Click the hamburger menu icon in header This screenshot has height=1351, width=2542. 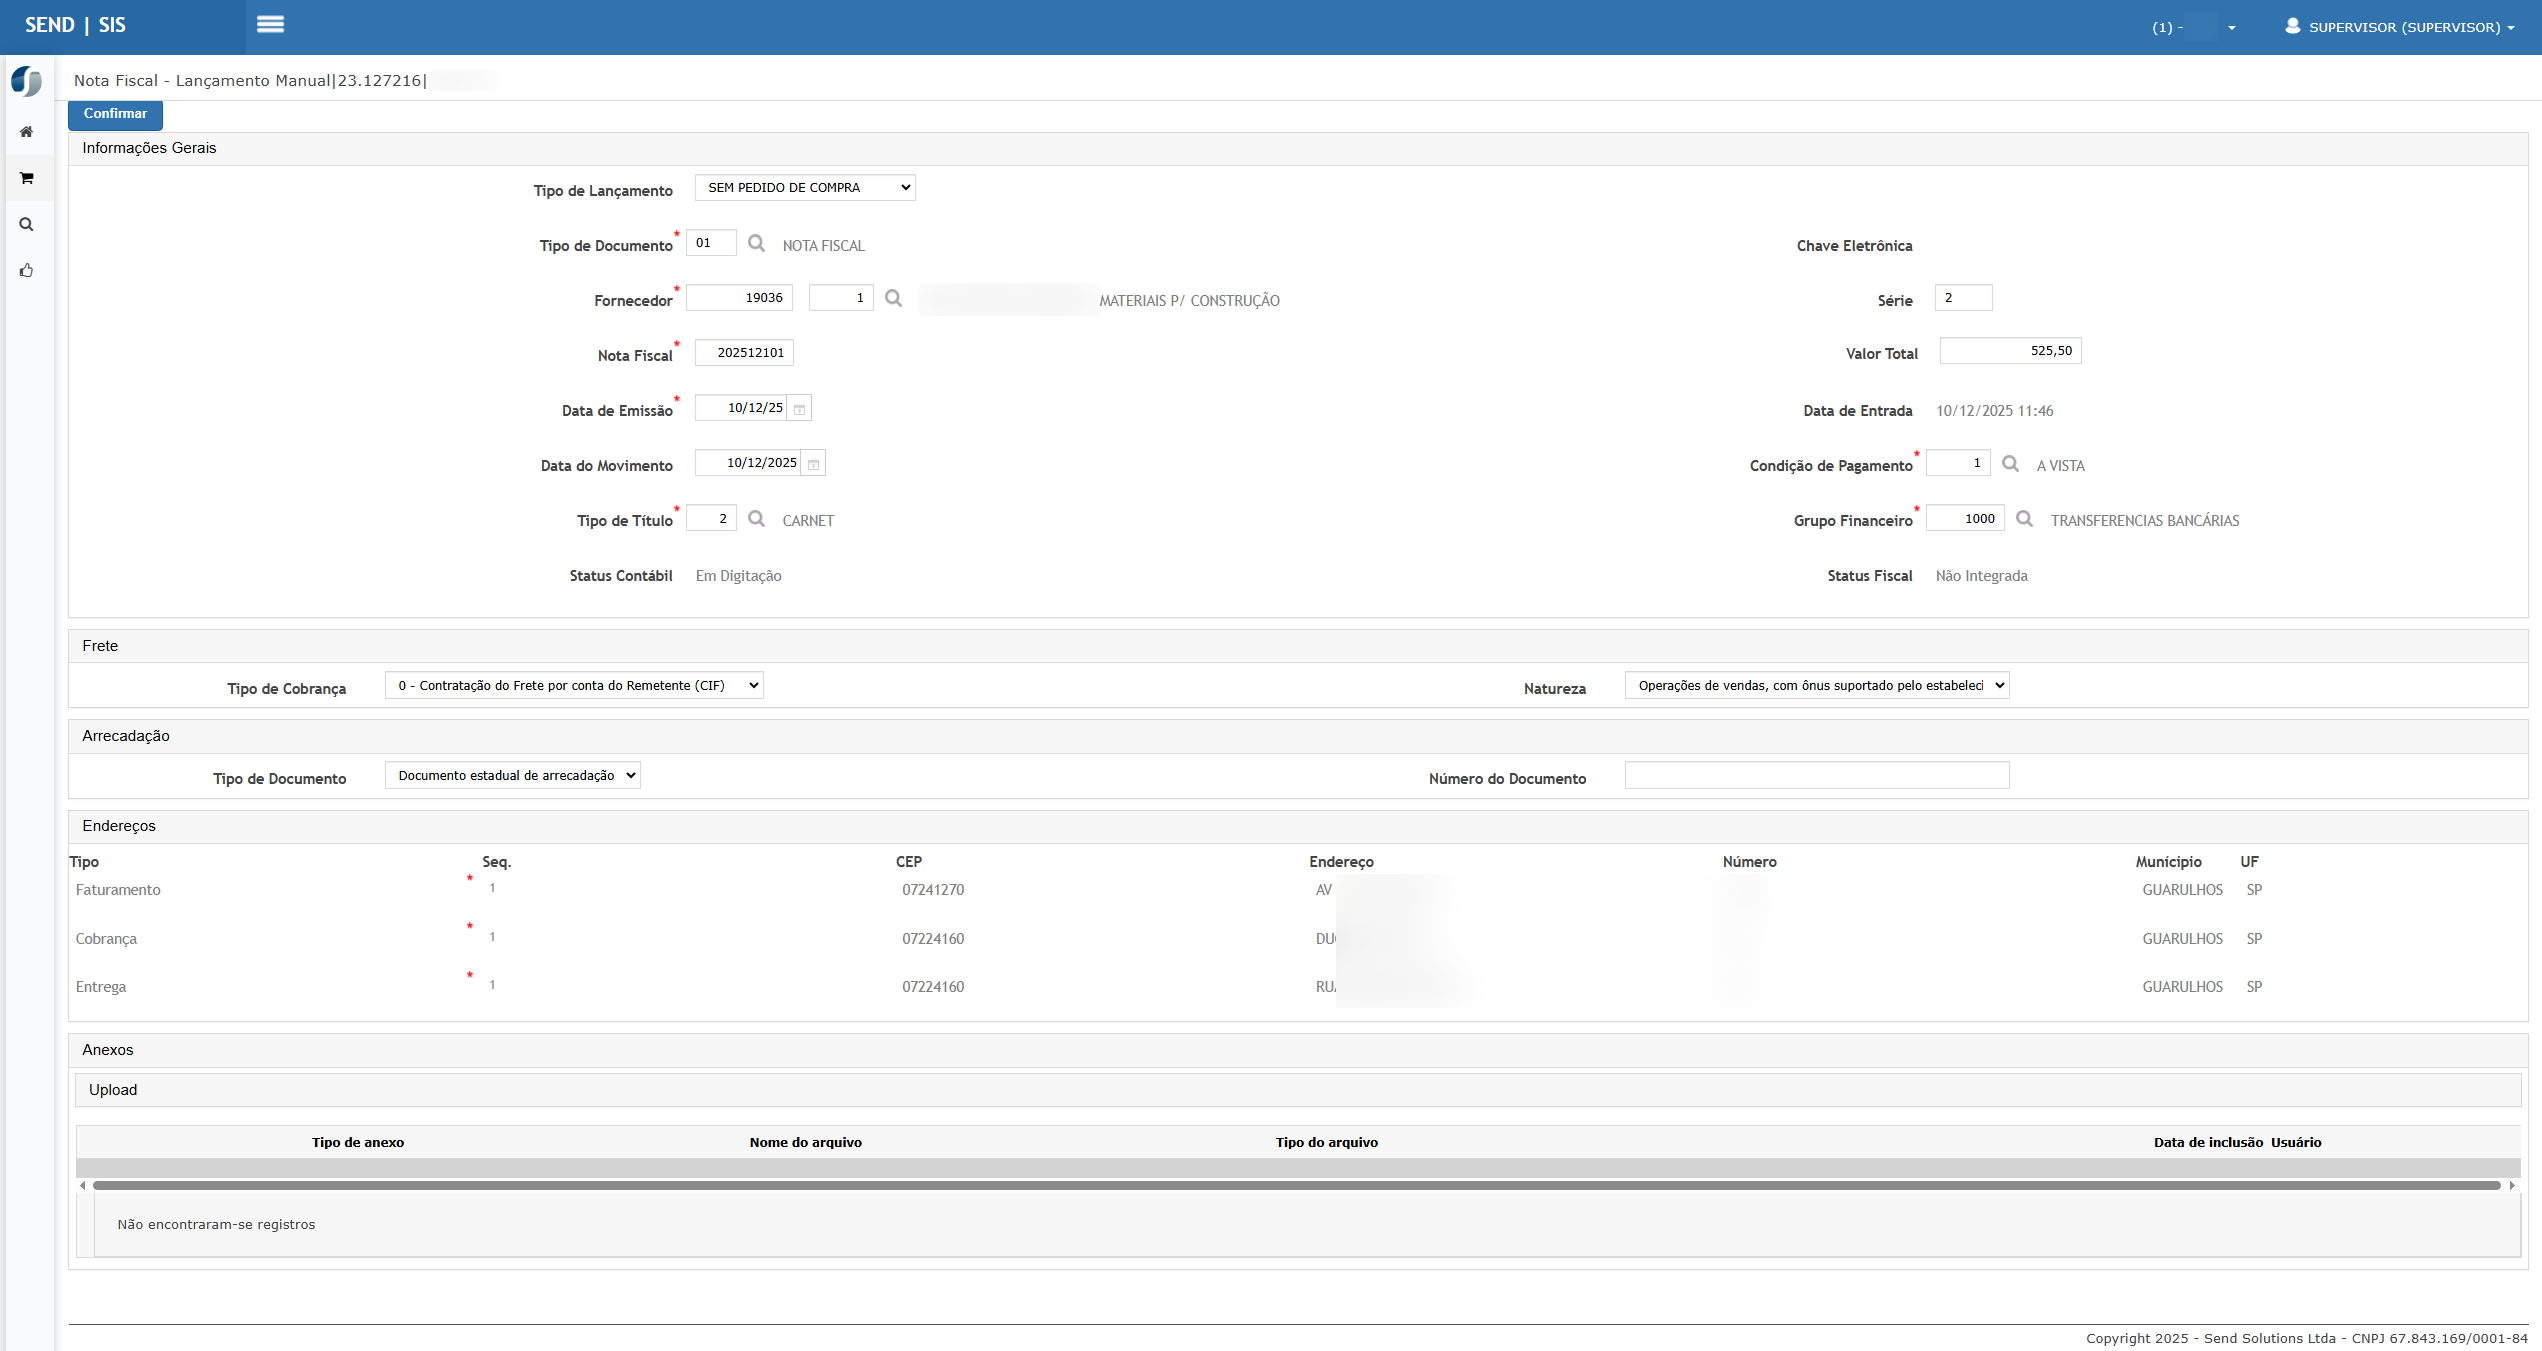pyautogui.click(x=270, y=25)
